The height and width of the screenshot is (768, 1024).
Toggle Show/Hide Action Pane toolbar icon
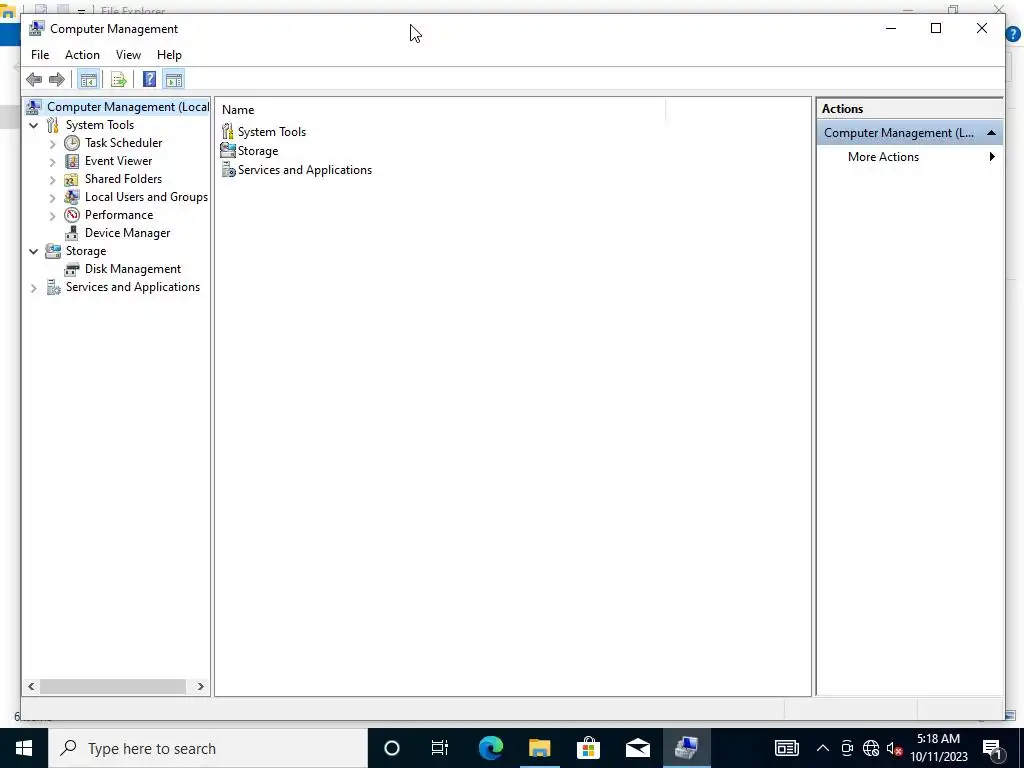coord(174,80)
